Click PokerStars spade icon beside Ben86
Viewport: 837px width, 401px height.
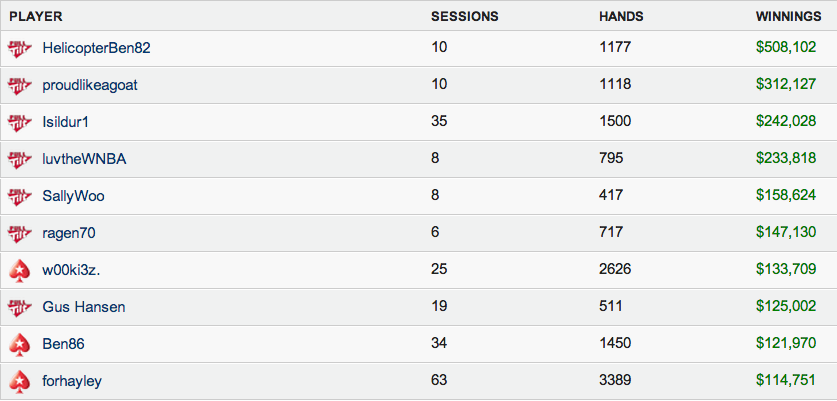point(20,345)
